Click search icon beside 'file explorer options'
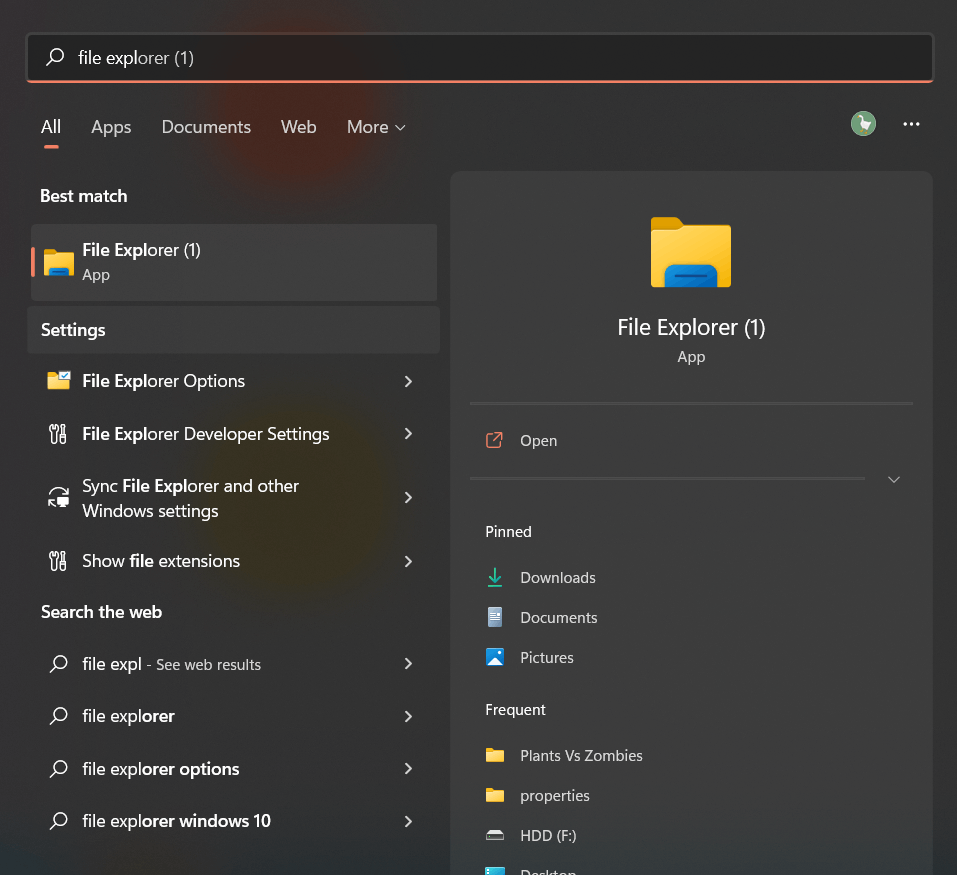The image size is (957, 875). point(59,768)
